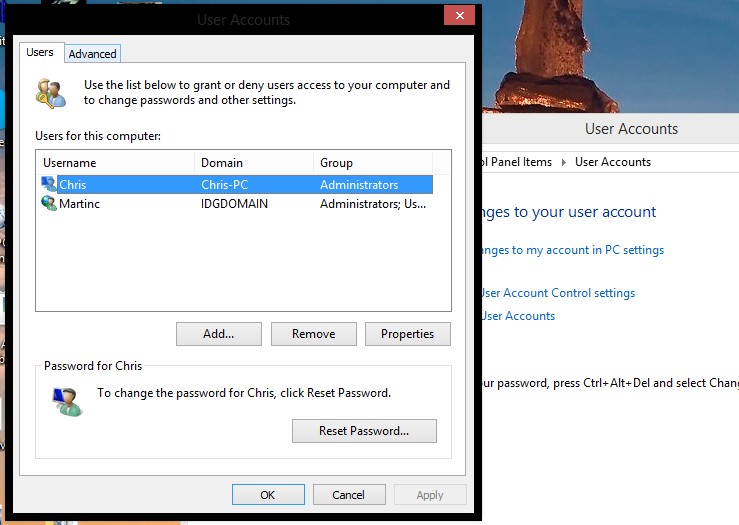Confirm the dialog with OK
Image resolution: width=739 pixels, height=525 pixels.
pos(268,495)
